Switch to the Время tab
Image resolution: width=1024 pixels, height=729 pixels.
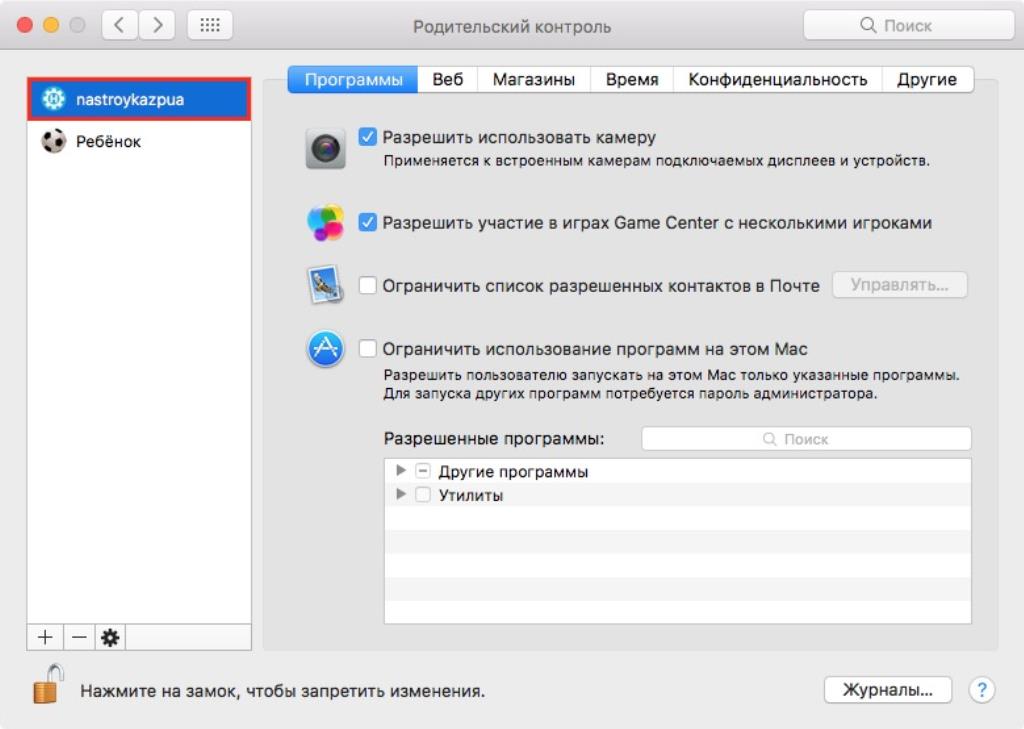[x=631, y=80]
